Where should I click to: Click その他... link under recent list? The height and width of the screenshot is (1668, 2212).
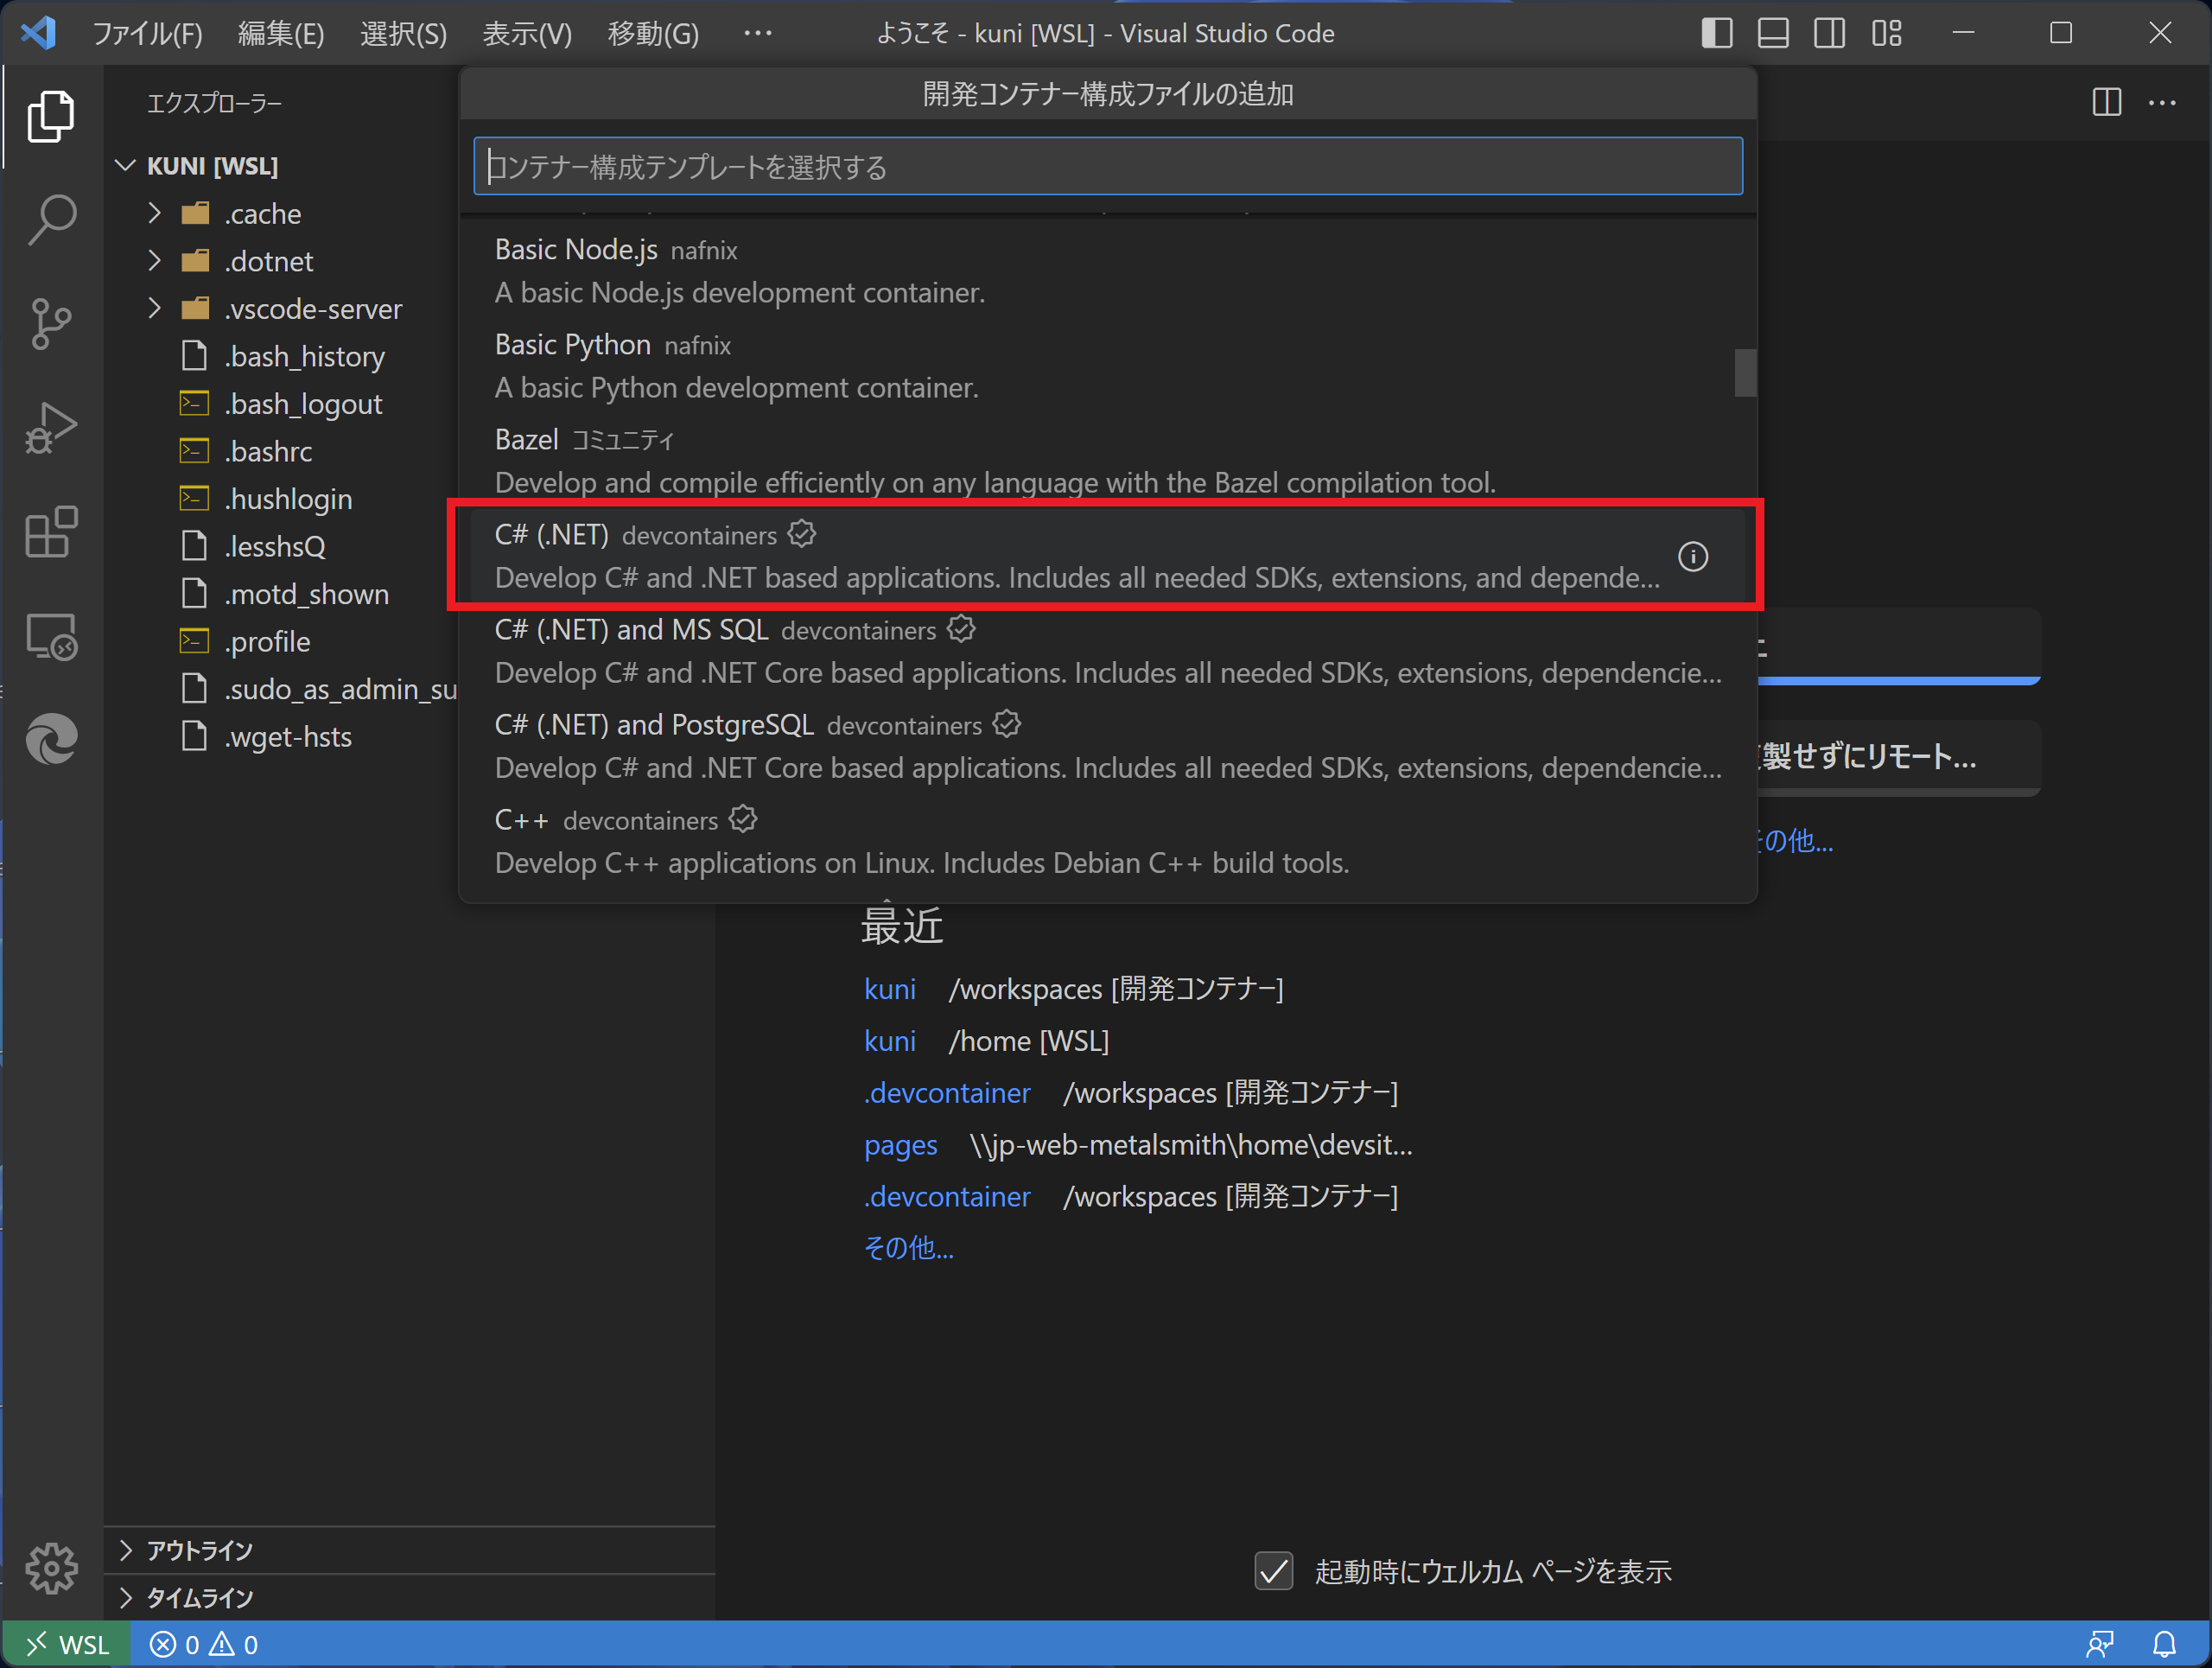tap(908, 1247)
